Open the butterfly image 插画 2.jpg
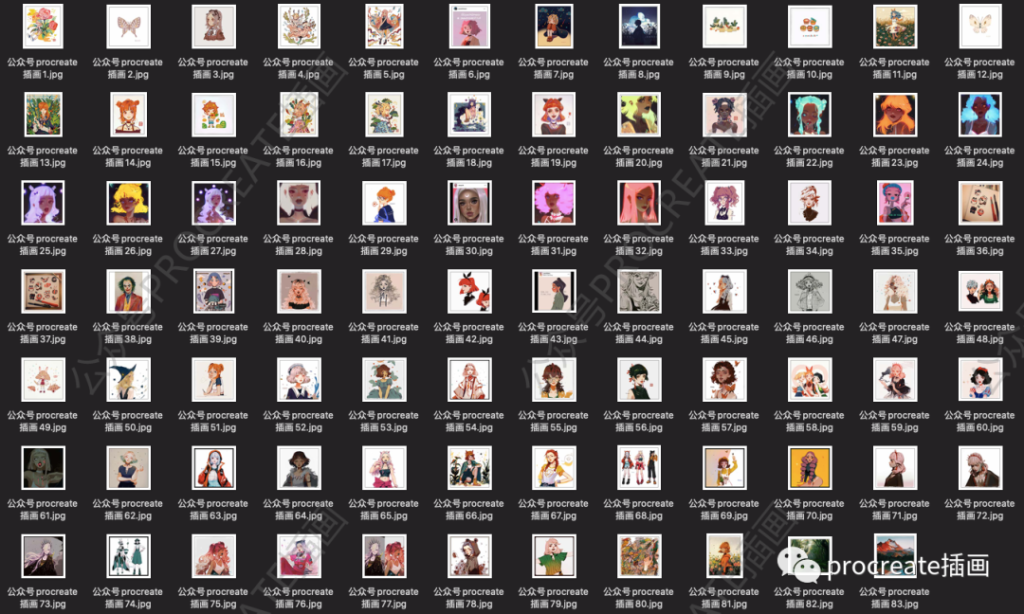The height and width of the screenshot is (614, 1024). tap(128, 27)
